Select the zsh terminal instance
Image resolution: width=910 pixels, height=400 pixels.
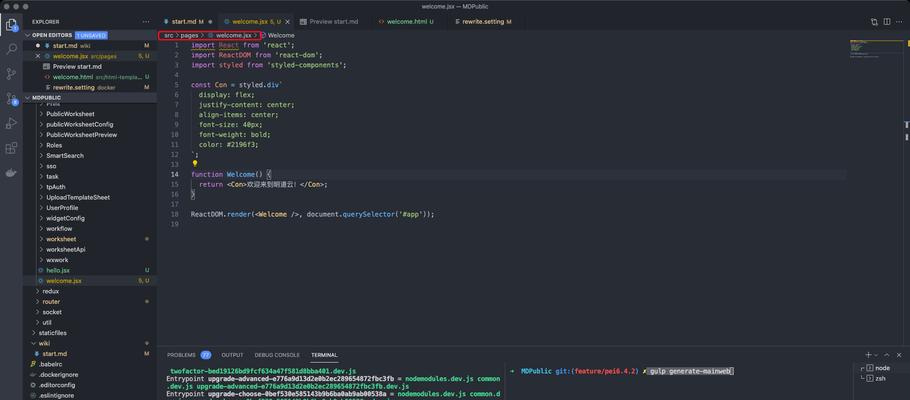pyautogui.click(x=881, y=379)
